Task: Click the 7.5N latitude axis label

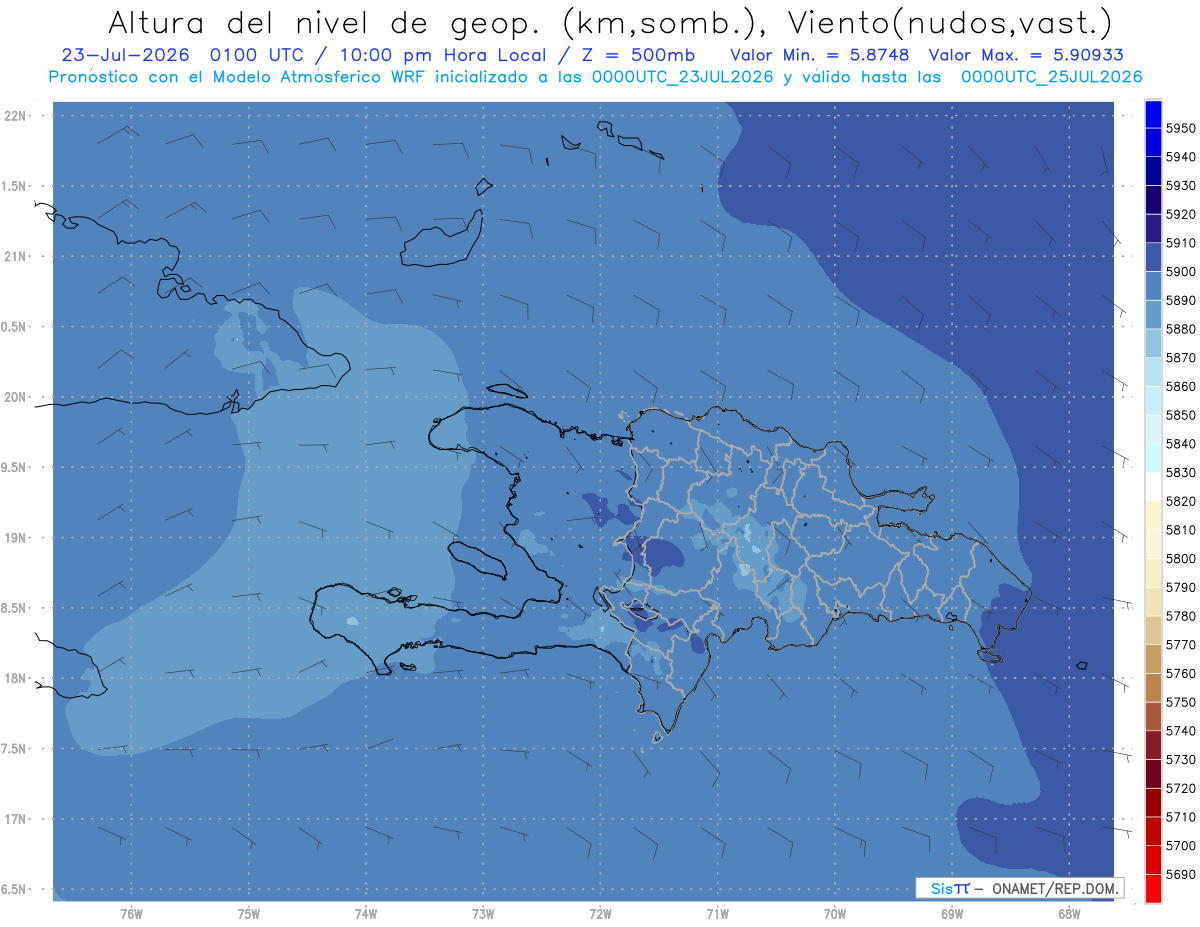Action: coord(15,749)
